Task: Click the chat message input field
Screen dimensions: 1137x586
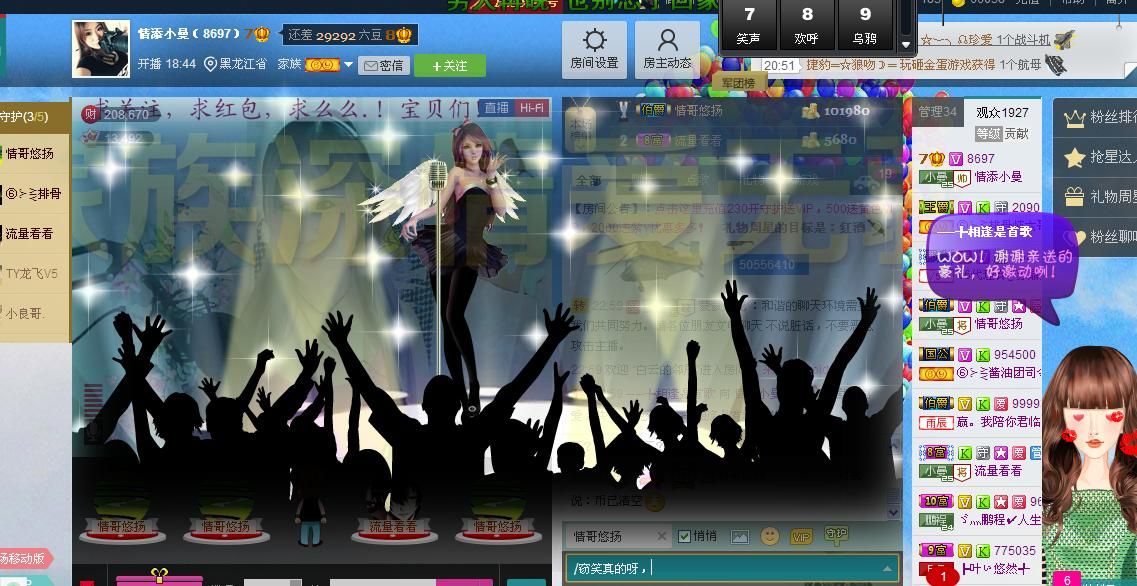Action: tap(720, 568)
